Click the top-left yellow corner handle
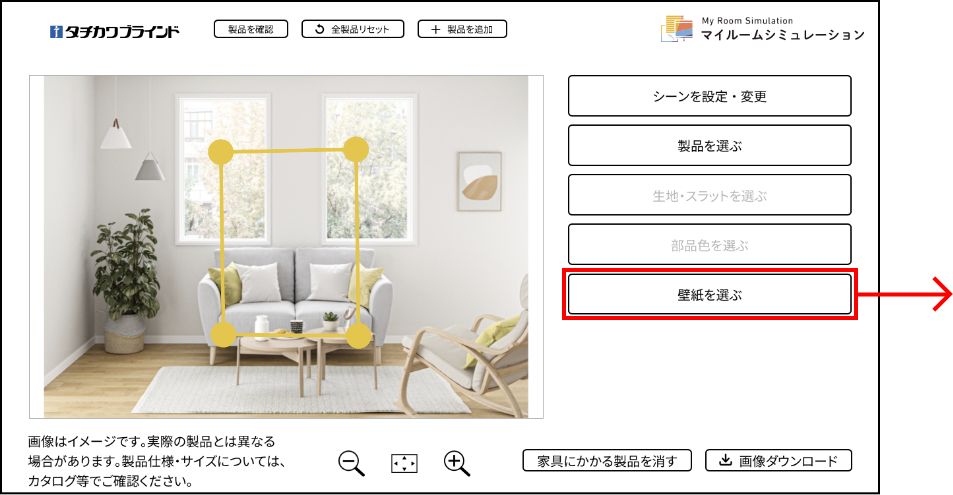953x495 pixels. coord(221,151)
